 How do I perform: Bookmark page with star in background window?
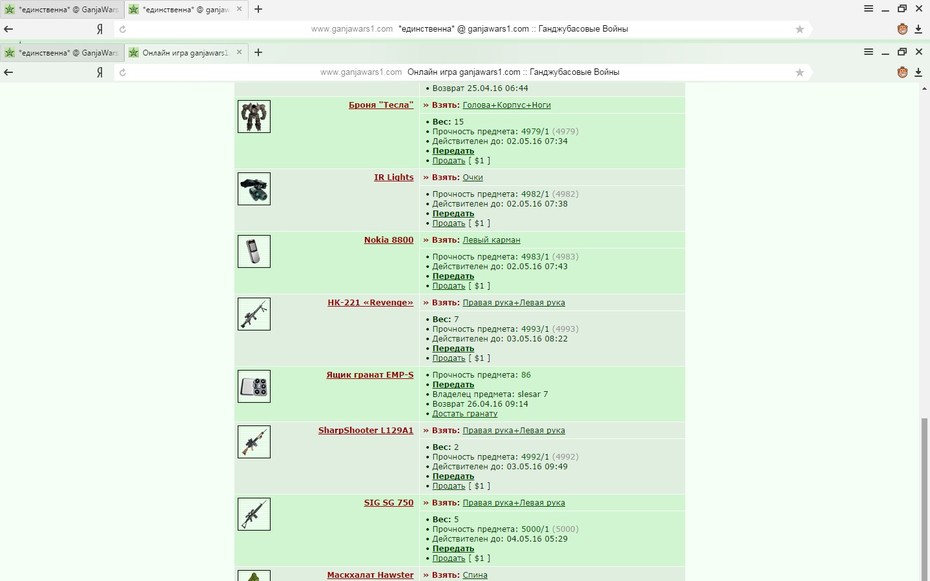click(800, 29)
